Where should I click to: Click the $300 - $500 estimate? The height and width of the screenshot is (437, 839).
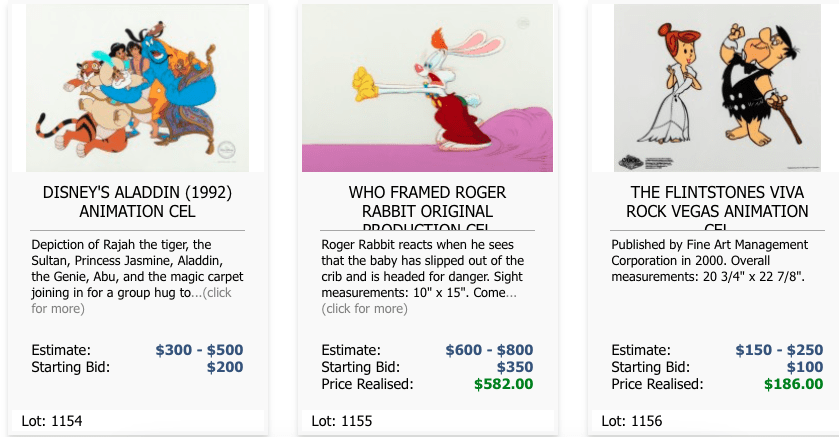pos(199,350)
